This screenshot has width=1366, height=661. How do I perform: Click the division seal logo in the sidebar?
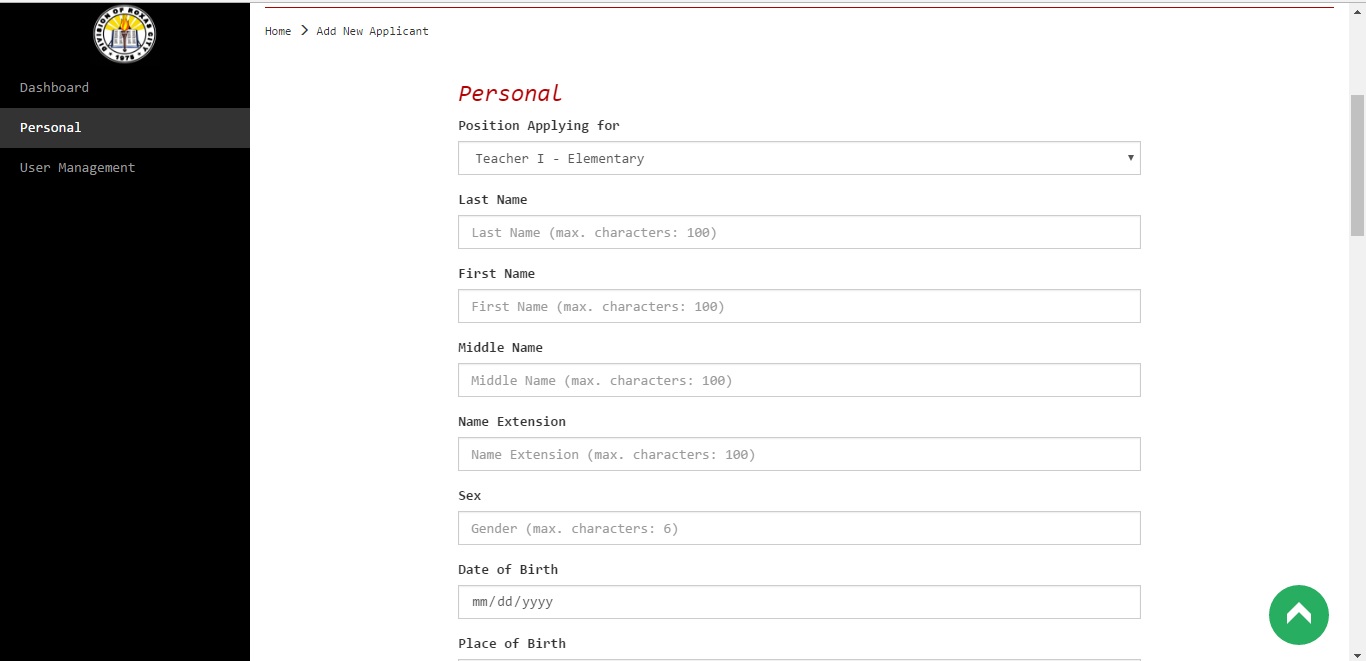point(124,35)
